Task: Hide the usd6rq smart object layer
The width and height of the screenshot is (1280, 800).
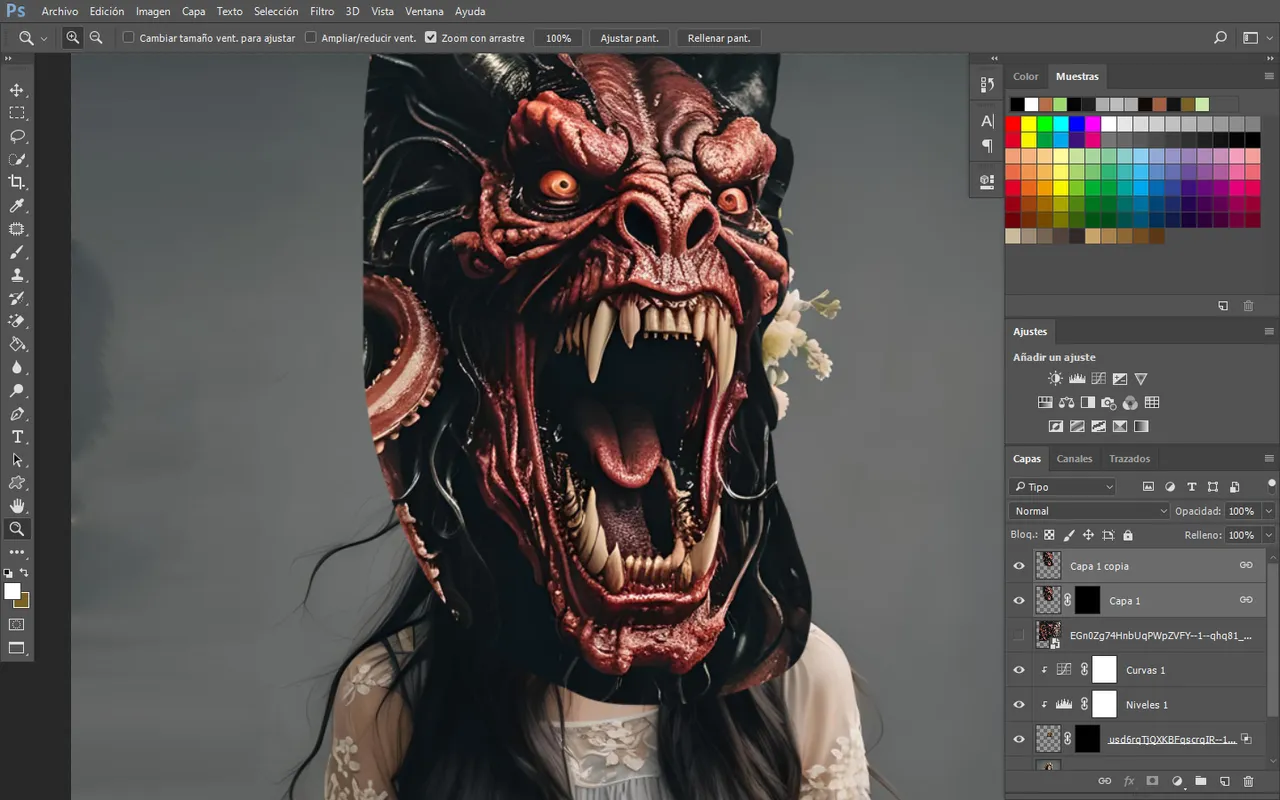Action: tap(1019, 739)
